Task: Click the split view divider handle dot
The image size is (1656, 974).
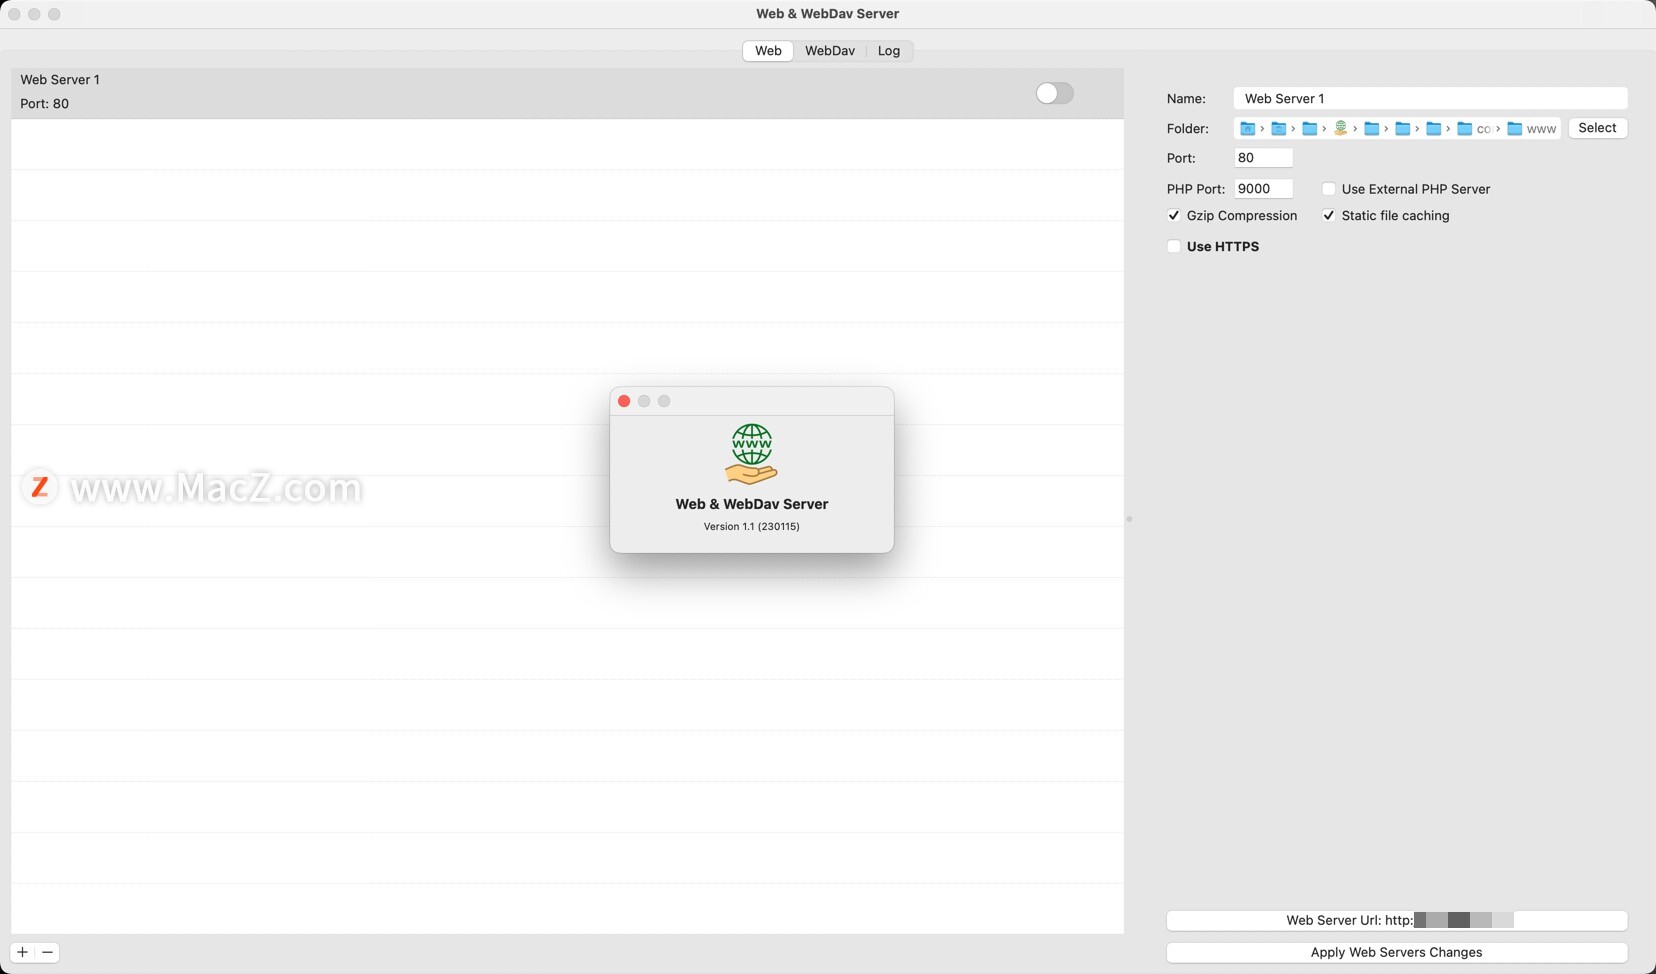Action: 1129,519
